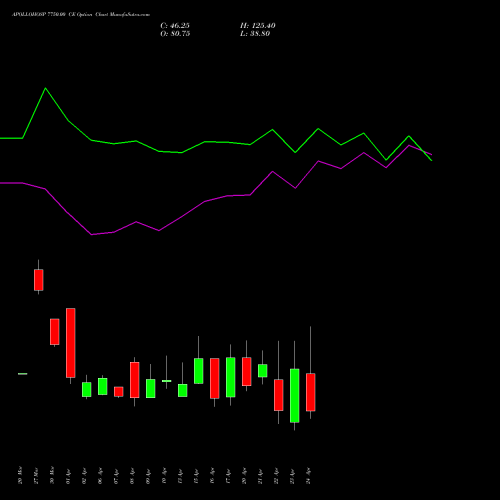Click the 08 Apr date label
500x500 pixels.
click(x=132, y=476)
